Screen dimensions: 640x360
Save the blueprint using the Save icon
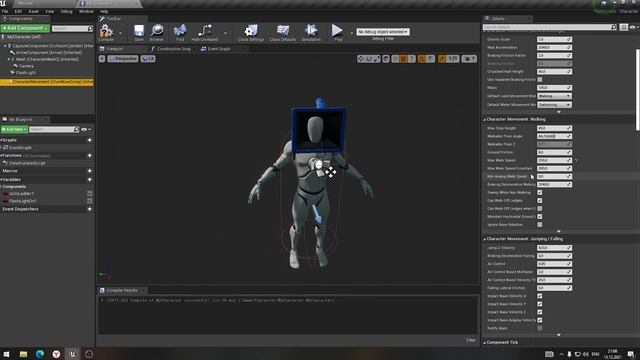pyautogui.click(x=139, y=31)
